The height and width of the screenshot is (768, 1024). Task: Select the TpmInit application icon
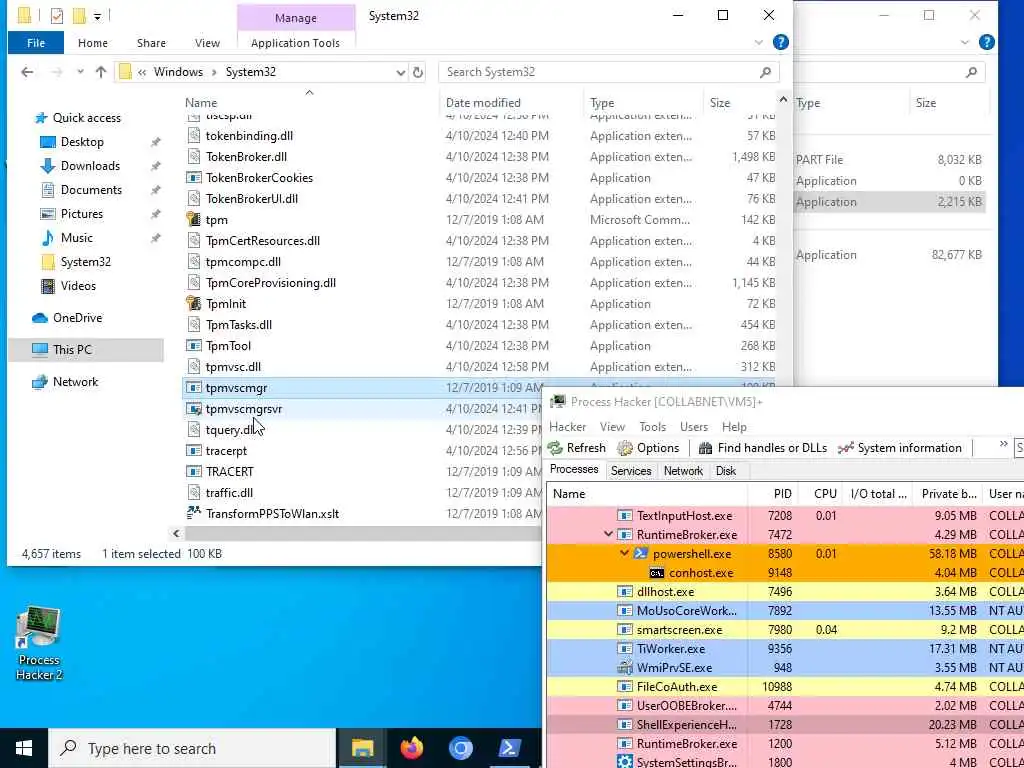tap(193, 304)
